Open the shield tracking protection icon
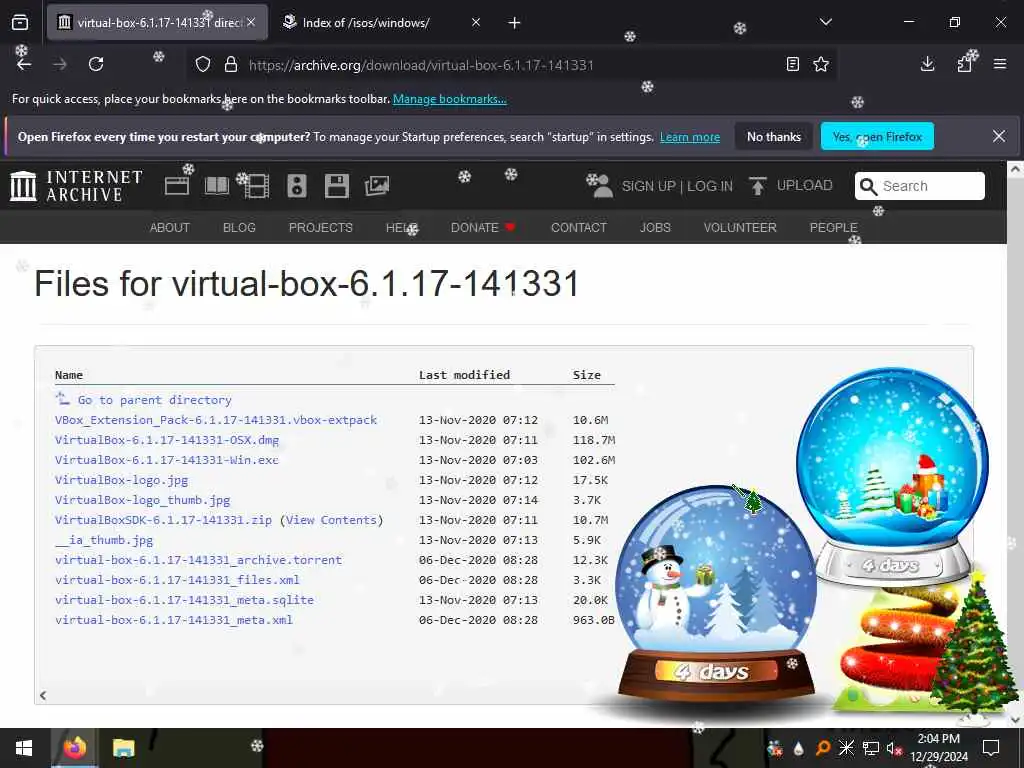Viewport: 1024px width, 768px height. (x=203, y=65)
